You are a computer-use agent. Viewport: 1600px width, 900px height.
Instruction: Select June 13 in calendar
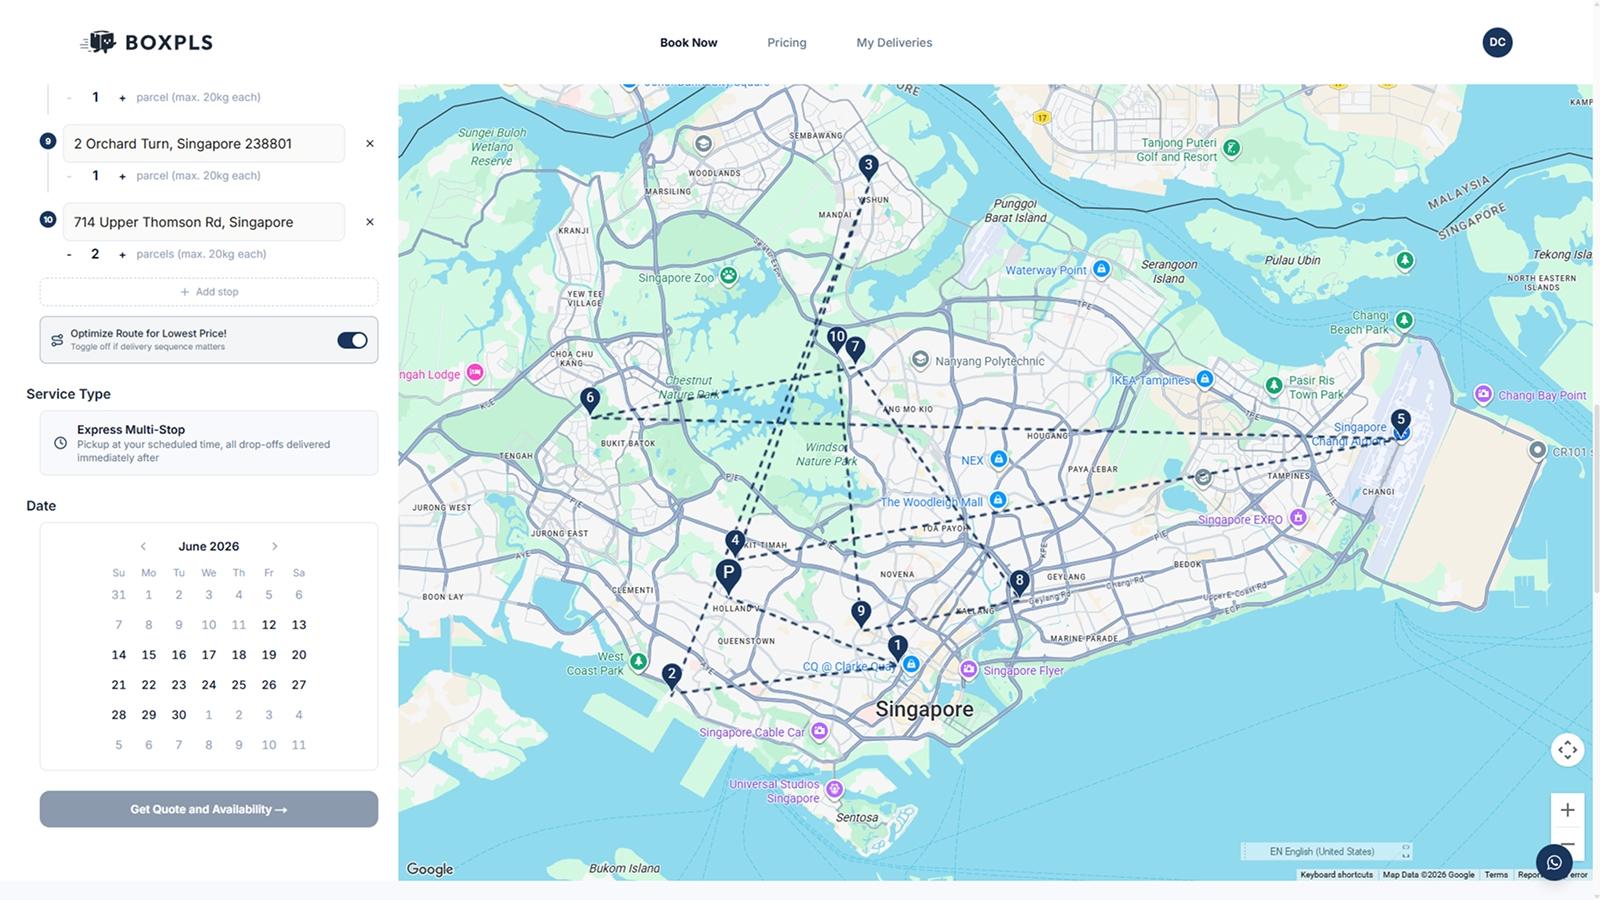click(x=299, y=625)
